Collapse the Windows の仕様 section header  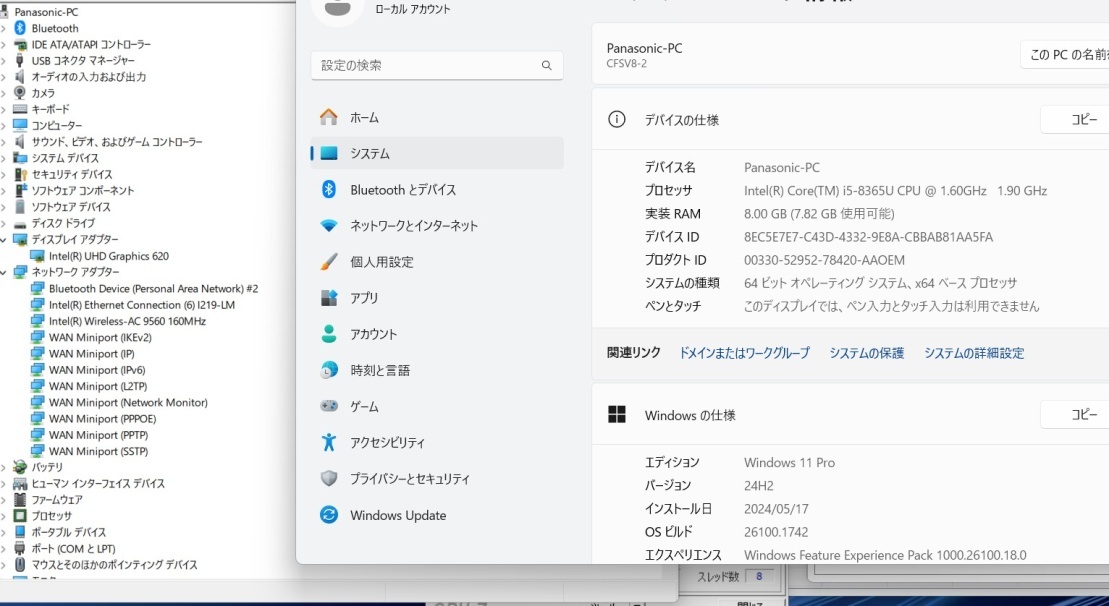pyautogui.click(x=850, y=415)
